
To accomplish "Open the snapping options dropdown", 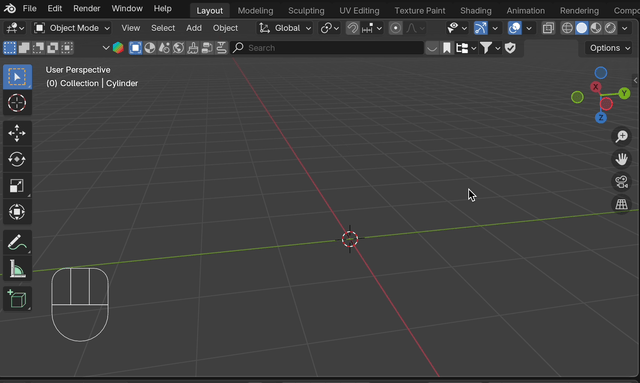I will click(x=371, y=28).
